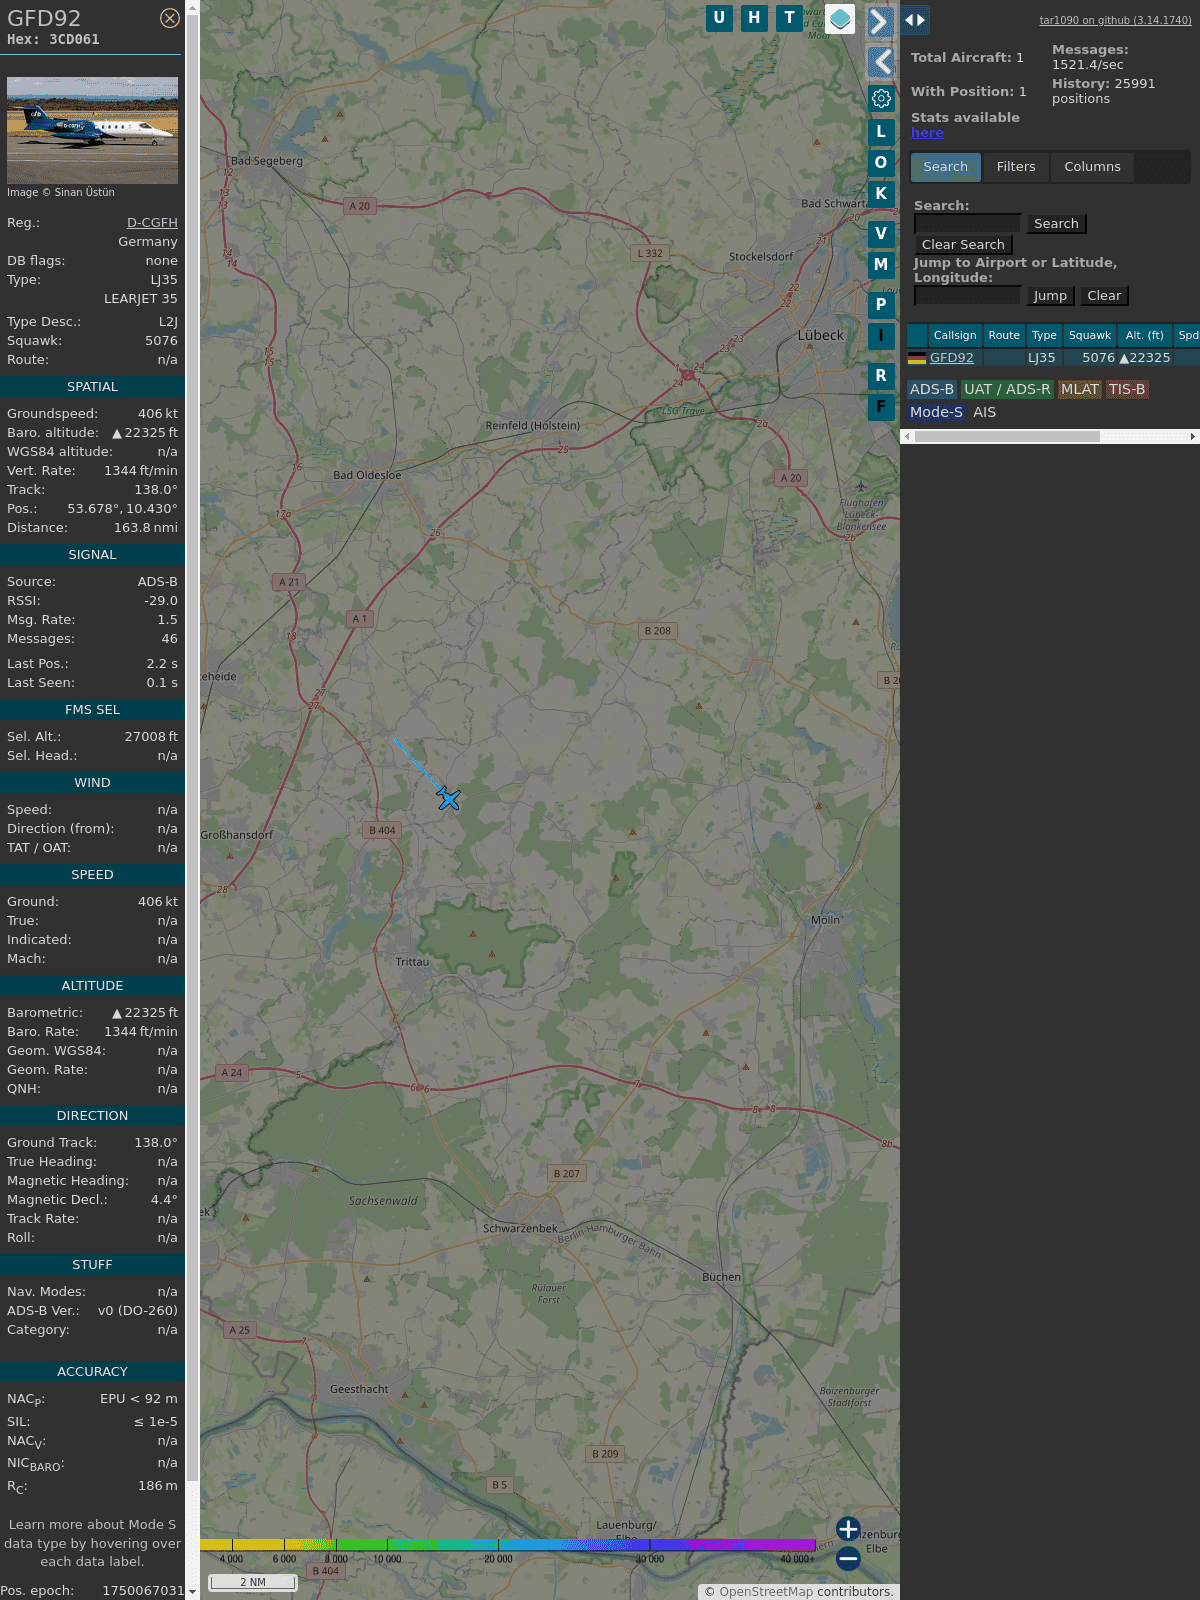Viewport: 1200px width, 1600px height.
Task: Click the Jump button
Action: (x=1050, y=296)
